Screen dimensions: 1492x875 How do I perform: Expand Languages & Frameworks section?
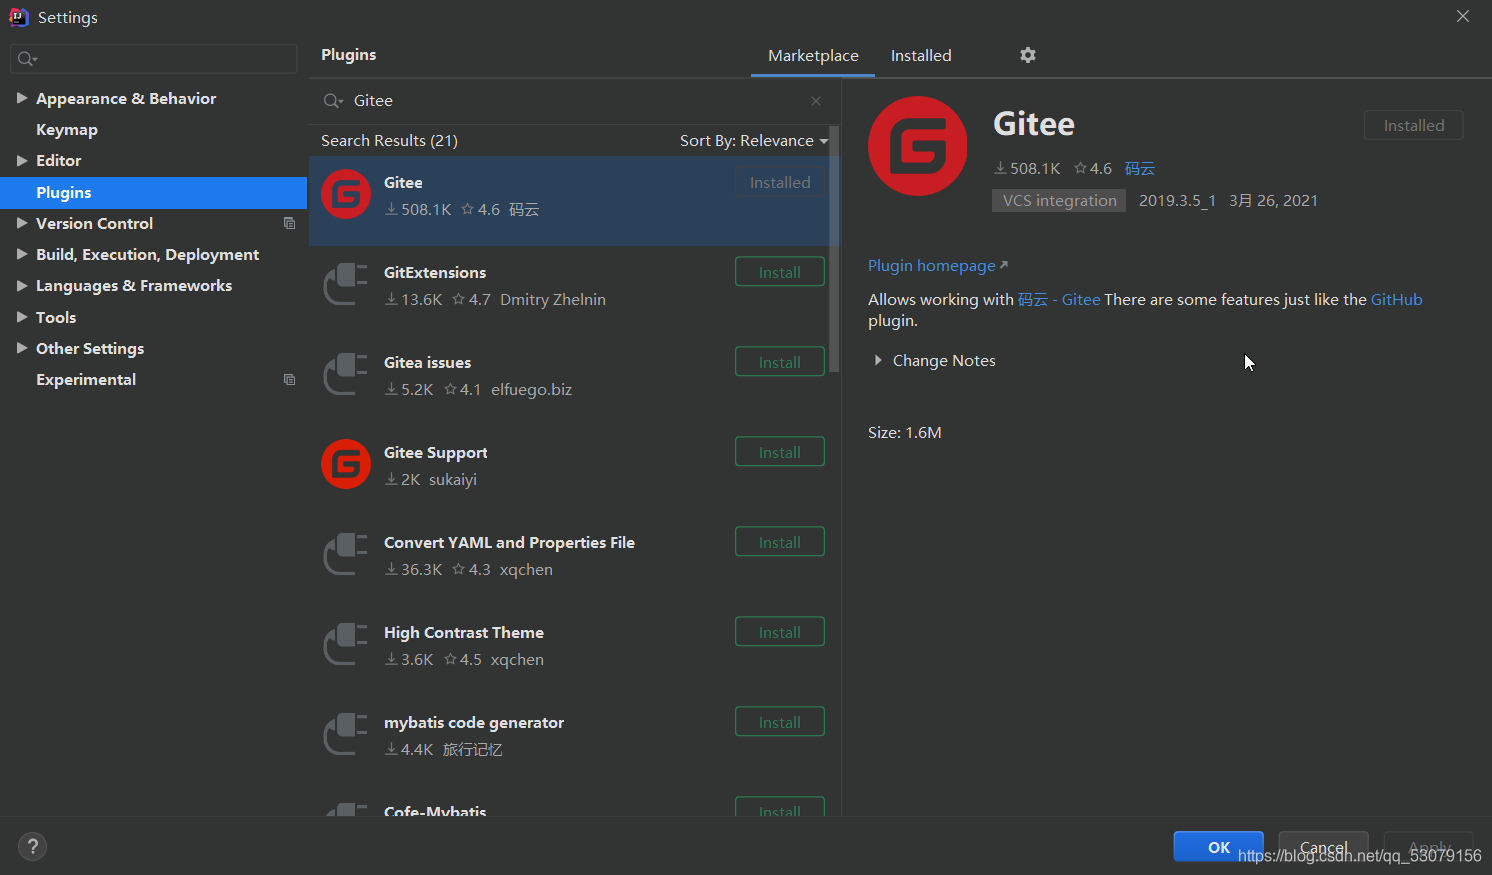click(22, 285)
